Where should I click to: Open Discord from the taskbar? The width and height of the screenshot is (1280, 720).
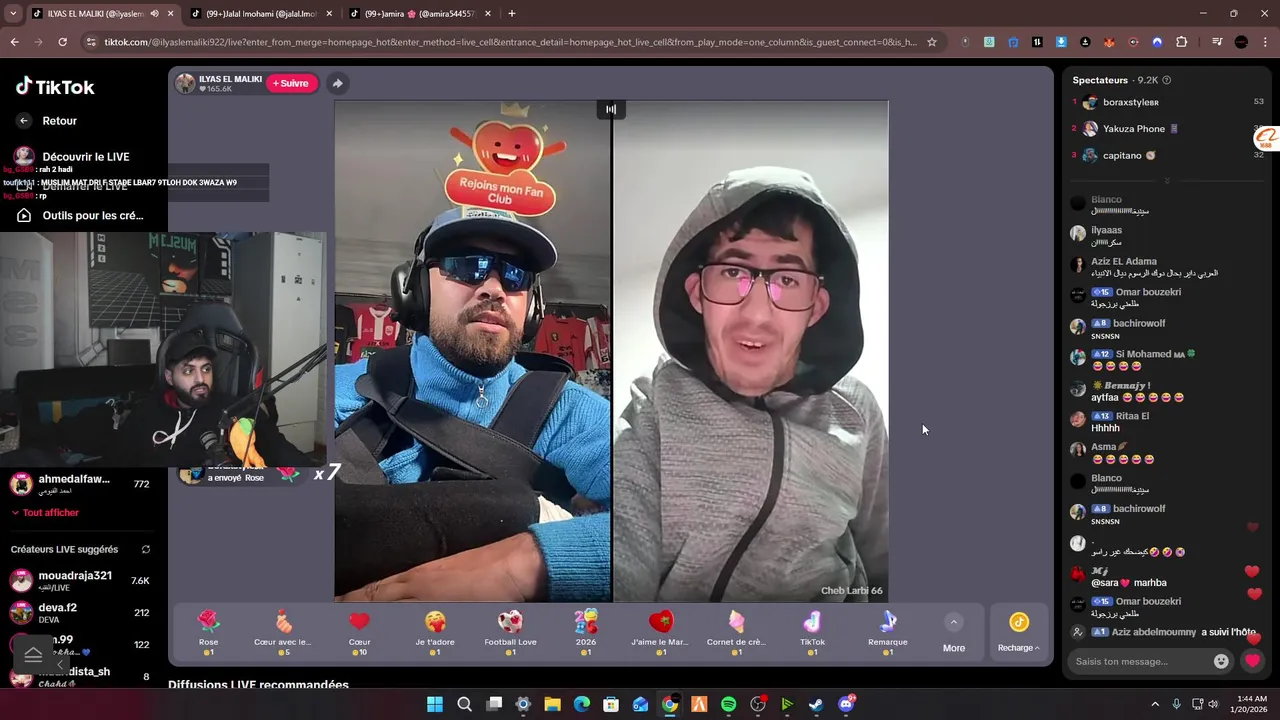846,704
